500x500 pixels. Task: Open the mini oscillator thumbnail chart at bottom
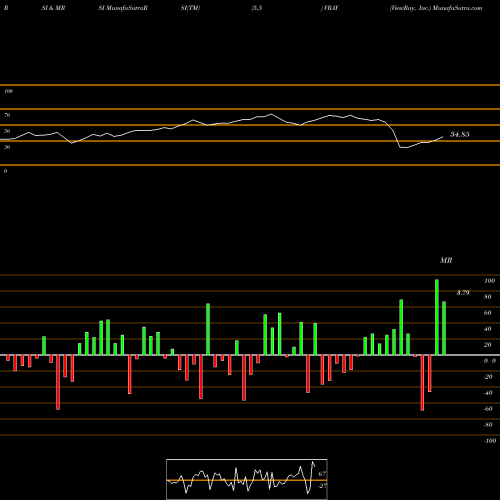(x=247, y=479)
